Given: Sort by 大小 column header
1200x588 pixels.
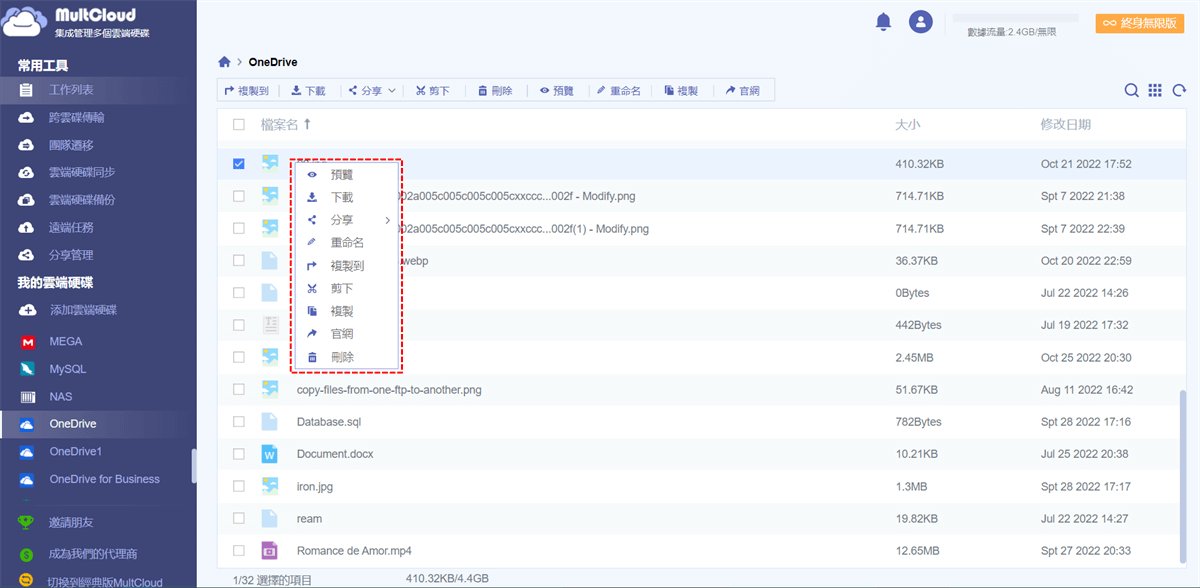Looking at the screenshot, I should (x=908, y=125).
